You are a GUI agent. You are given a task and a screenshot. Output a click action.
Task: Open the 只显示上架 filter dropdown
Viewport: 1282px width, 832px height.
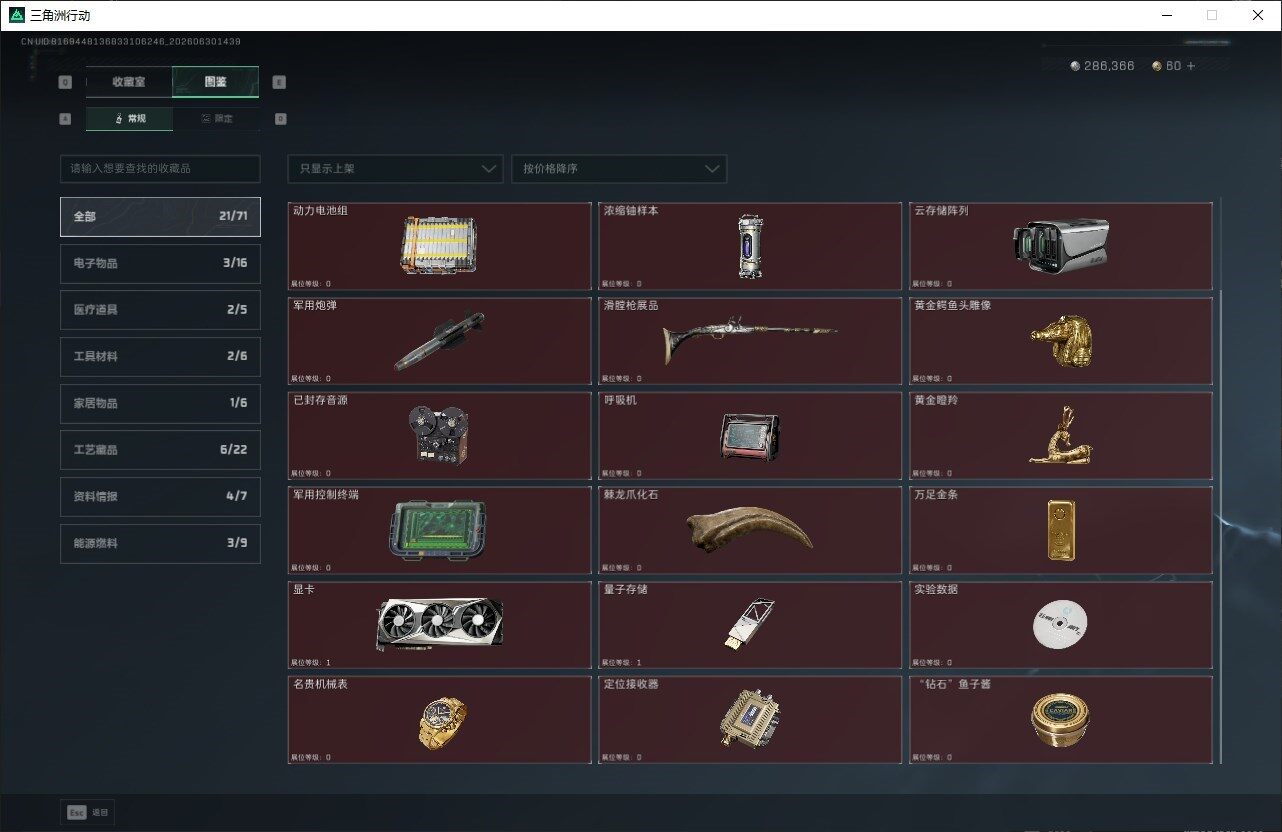click(395, 169)
